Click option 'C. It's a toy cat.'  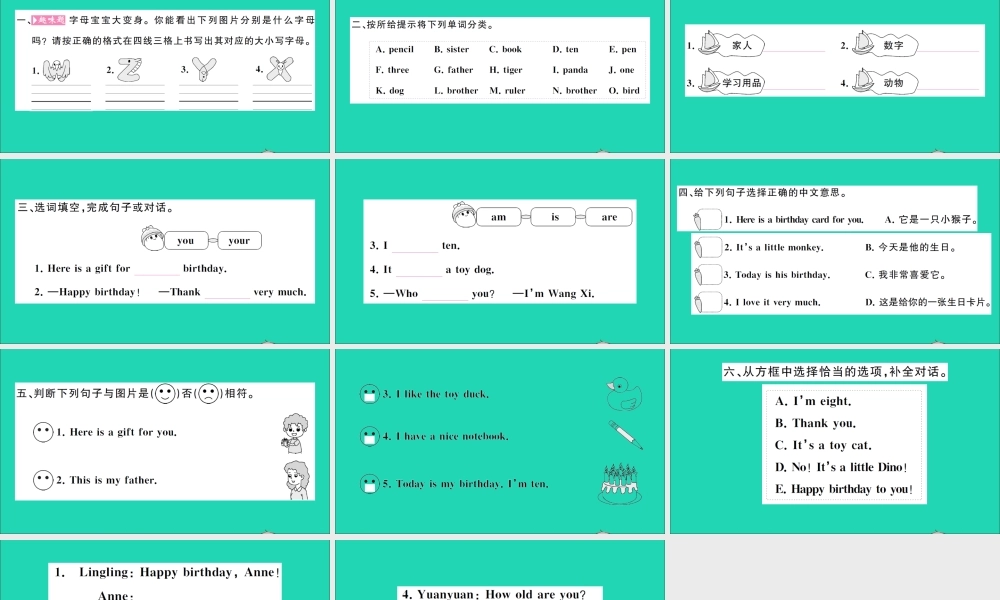(x=823, y=445)
